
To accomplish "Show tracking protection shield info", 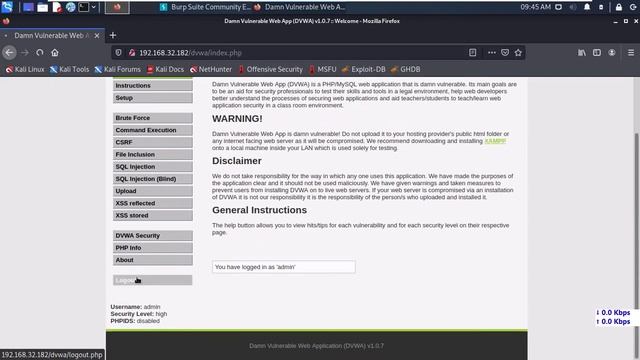I will pos(118,53).
